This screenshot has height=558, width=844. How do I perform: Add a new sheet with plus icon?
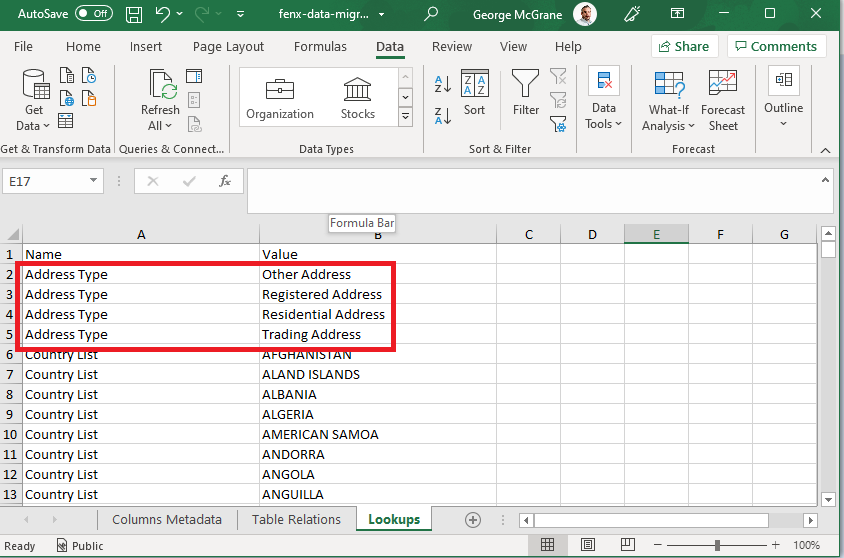point(473,520)
